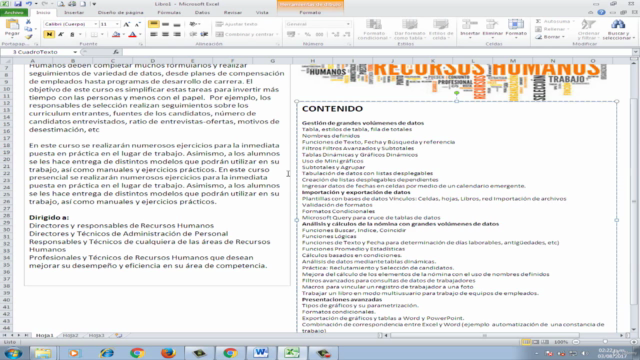The width and height of the screenshot is (640, 360).
Task: Switch to the Fórmulas tab
Action: pyautogui.click(x=169, y=13)
